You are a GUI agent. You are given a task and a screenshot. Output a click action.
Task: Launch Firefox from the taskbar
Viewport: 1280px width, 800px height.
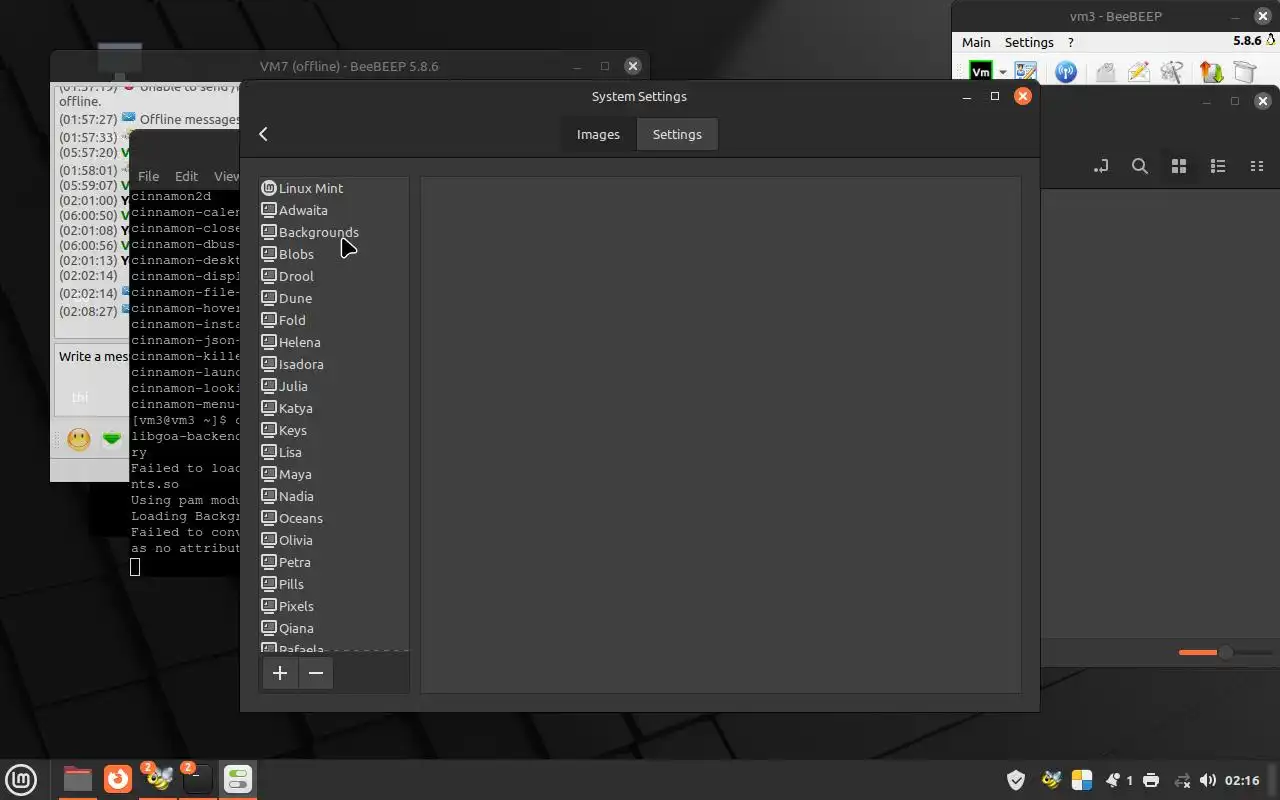pos(118,779)
